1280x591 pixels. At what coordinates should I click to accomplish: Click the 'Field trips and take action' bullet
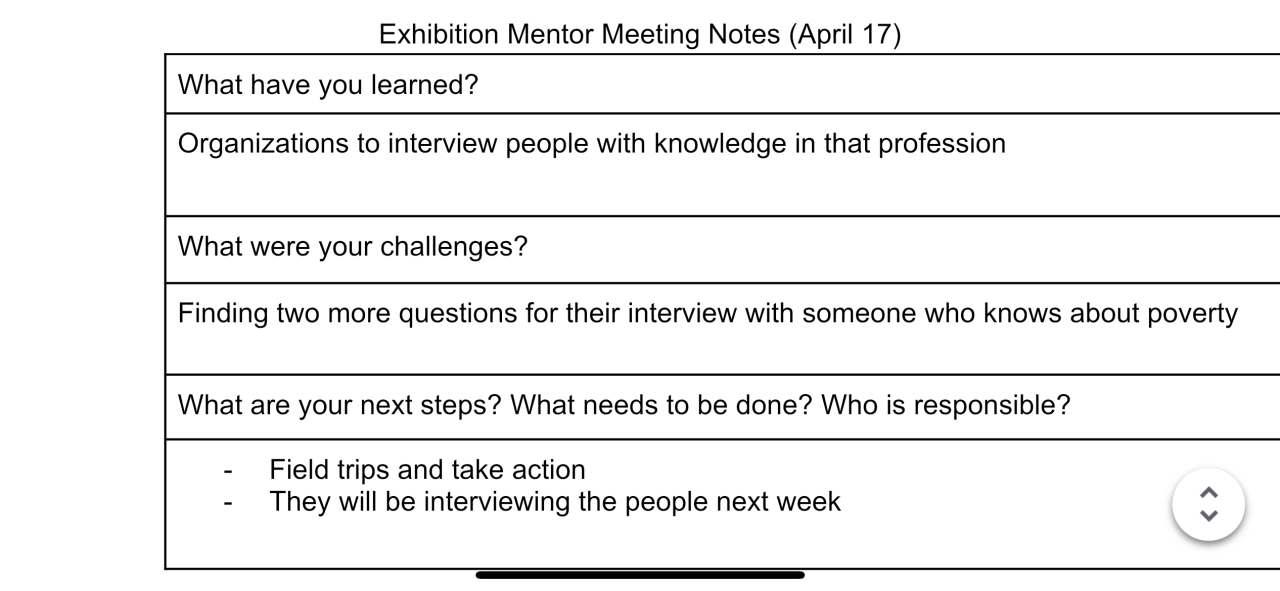pos(427,469)
